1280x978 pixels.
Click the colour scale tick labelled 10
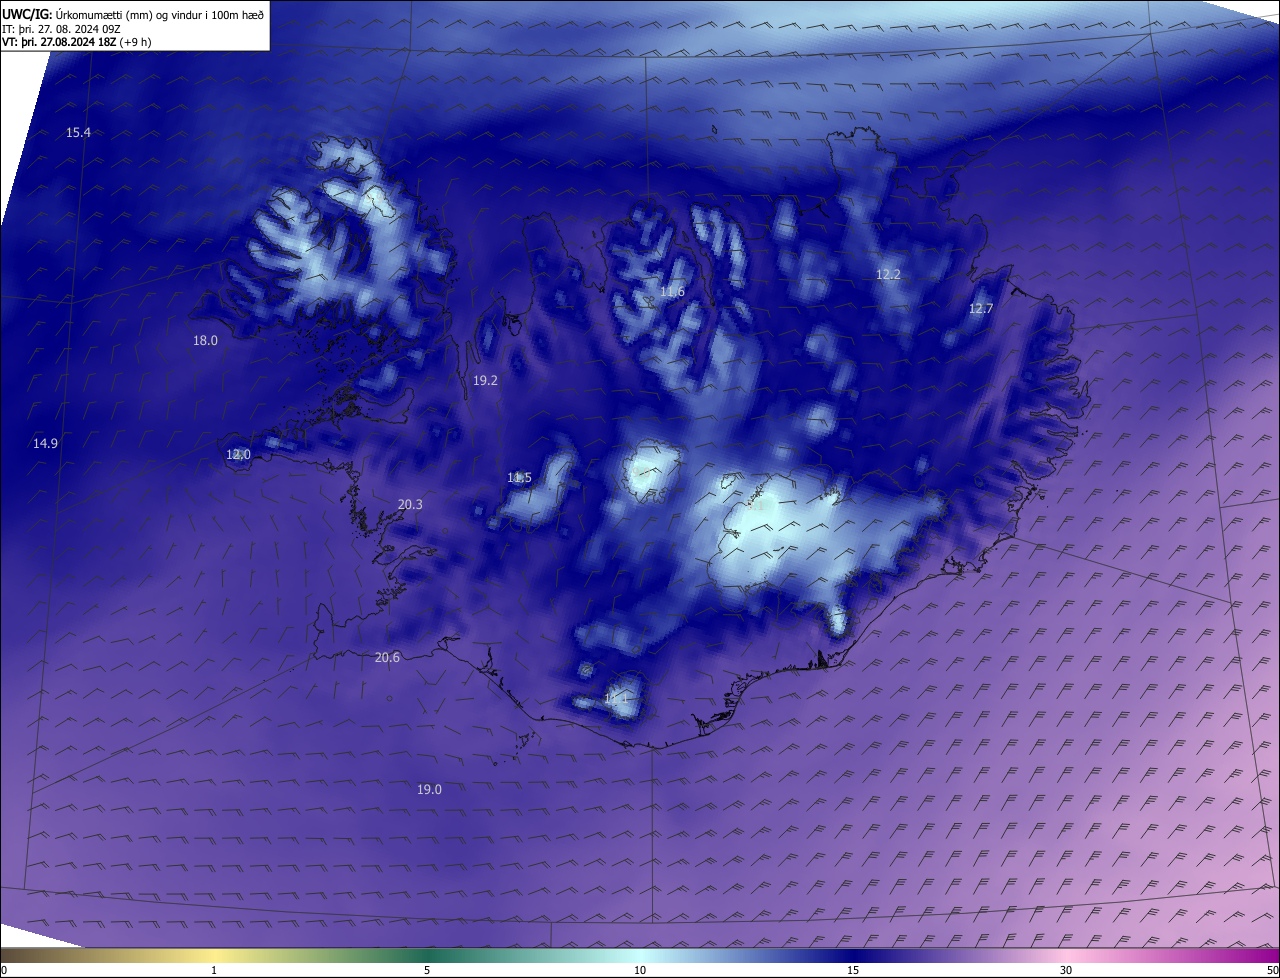click(640, 970)
